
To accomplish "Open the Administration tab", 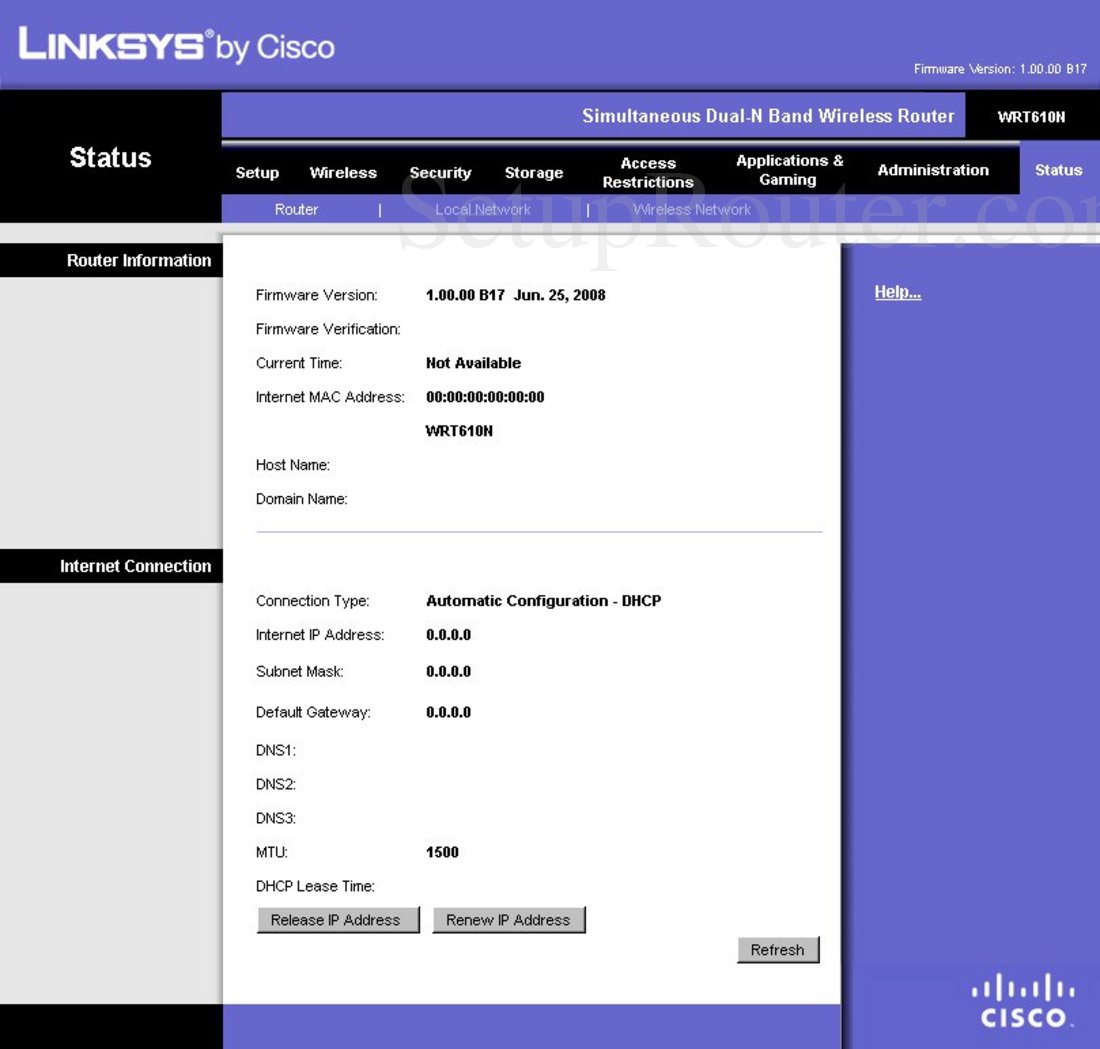I will click(933, 170).
